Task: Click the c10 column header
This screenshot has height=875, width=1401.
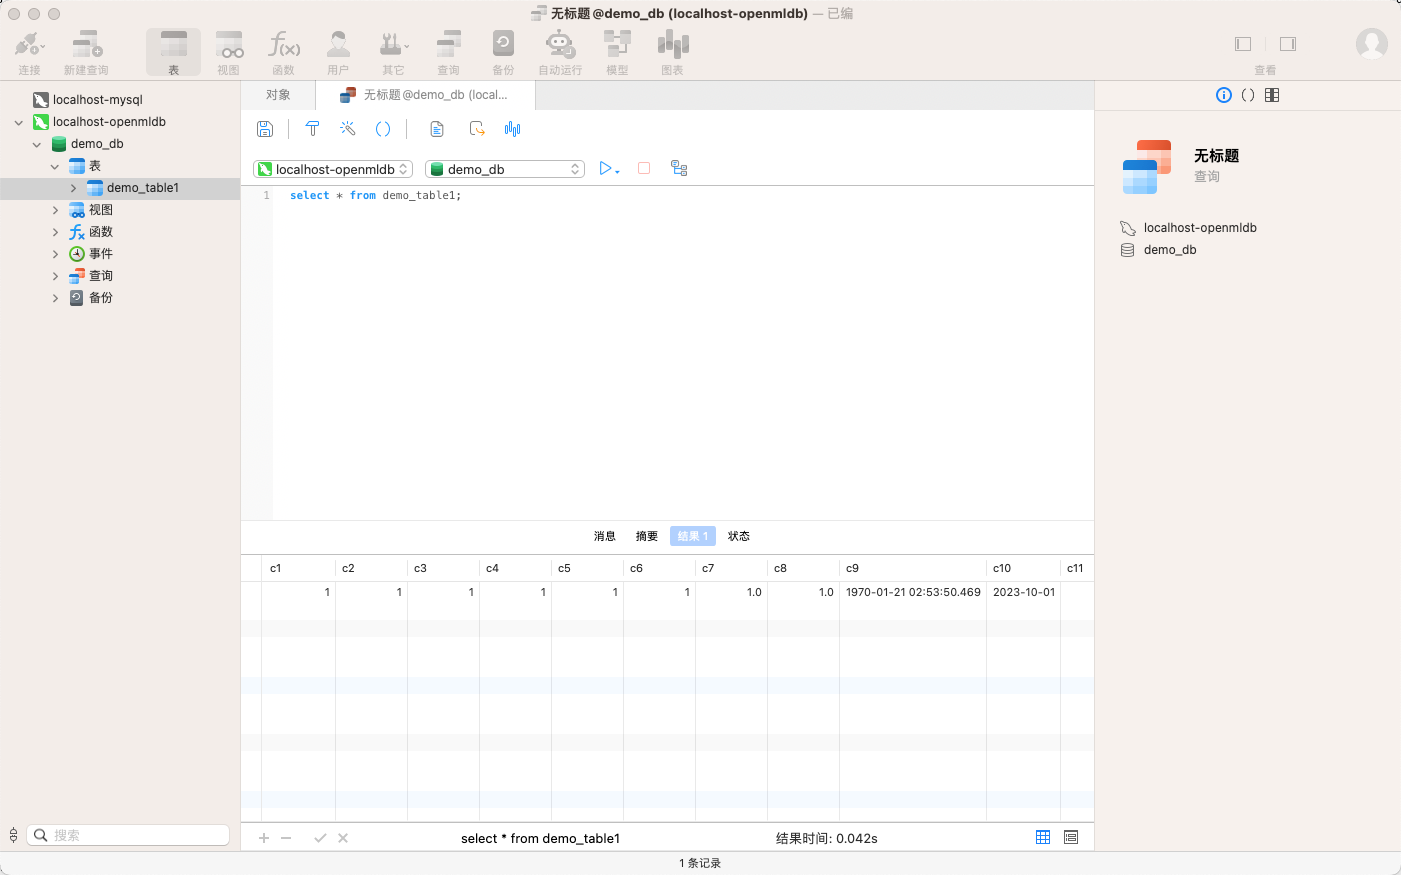Action: point(1023,568)
